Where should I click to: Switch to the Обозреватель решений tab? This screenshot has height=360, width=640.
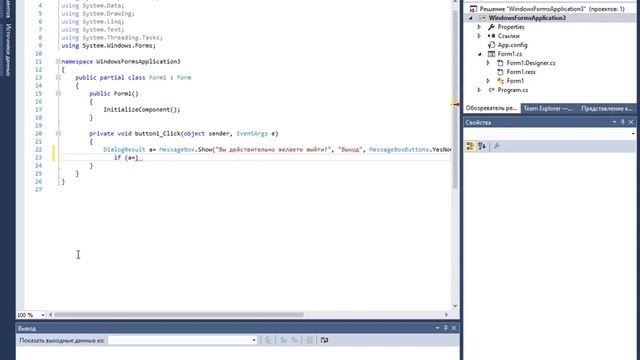[491, 109]
